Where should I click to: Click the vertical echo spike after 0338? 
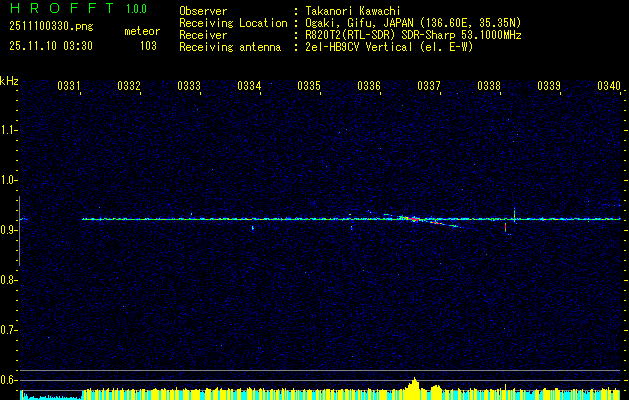pos(514,215)
